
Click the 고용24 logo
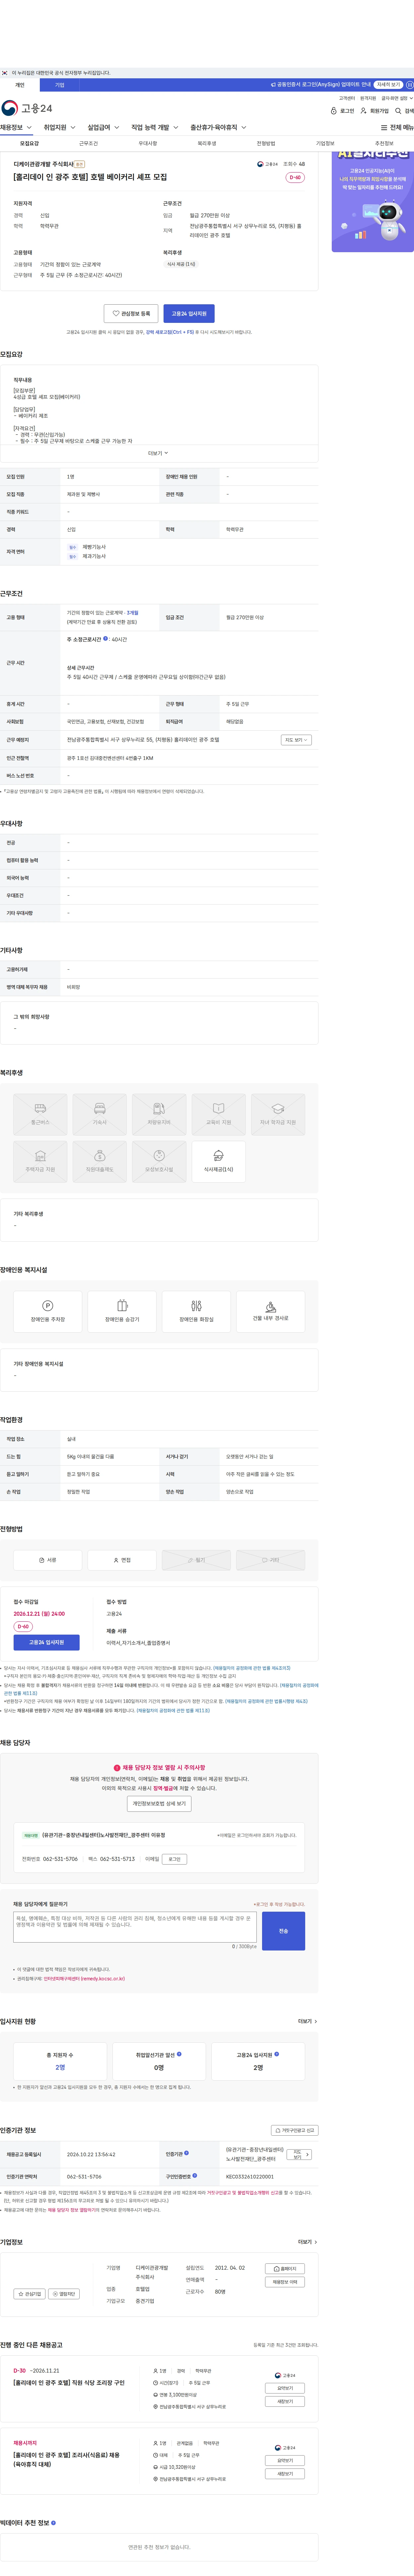coord(27,108)
